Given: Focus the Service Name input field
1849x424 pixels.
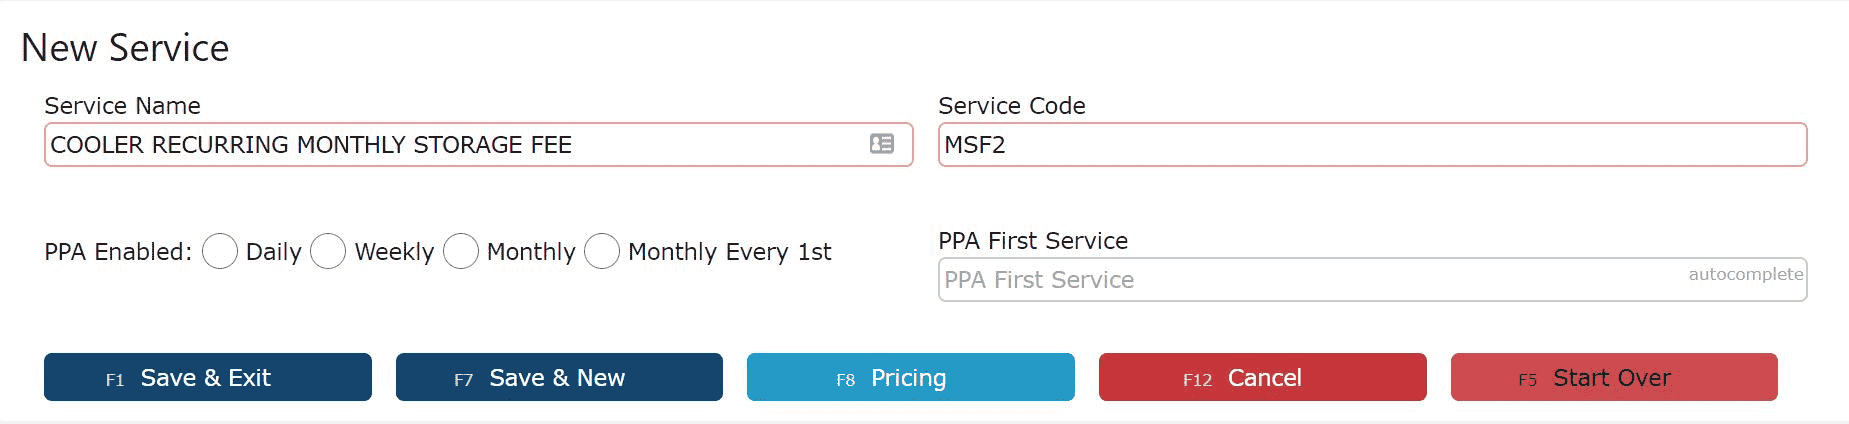Looking at the screenshot, I should coord(478,145).
